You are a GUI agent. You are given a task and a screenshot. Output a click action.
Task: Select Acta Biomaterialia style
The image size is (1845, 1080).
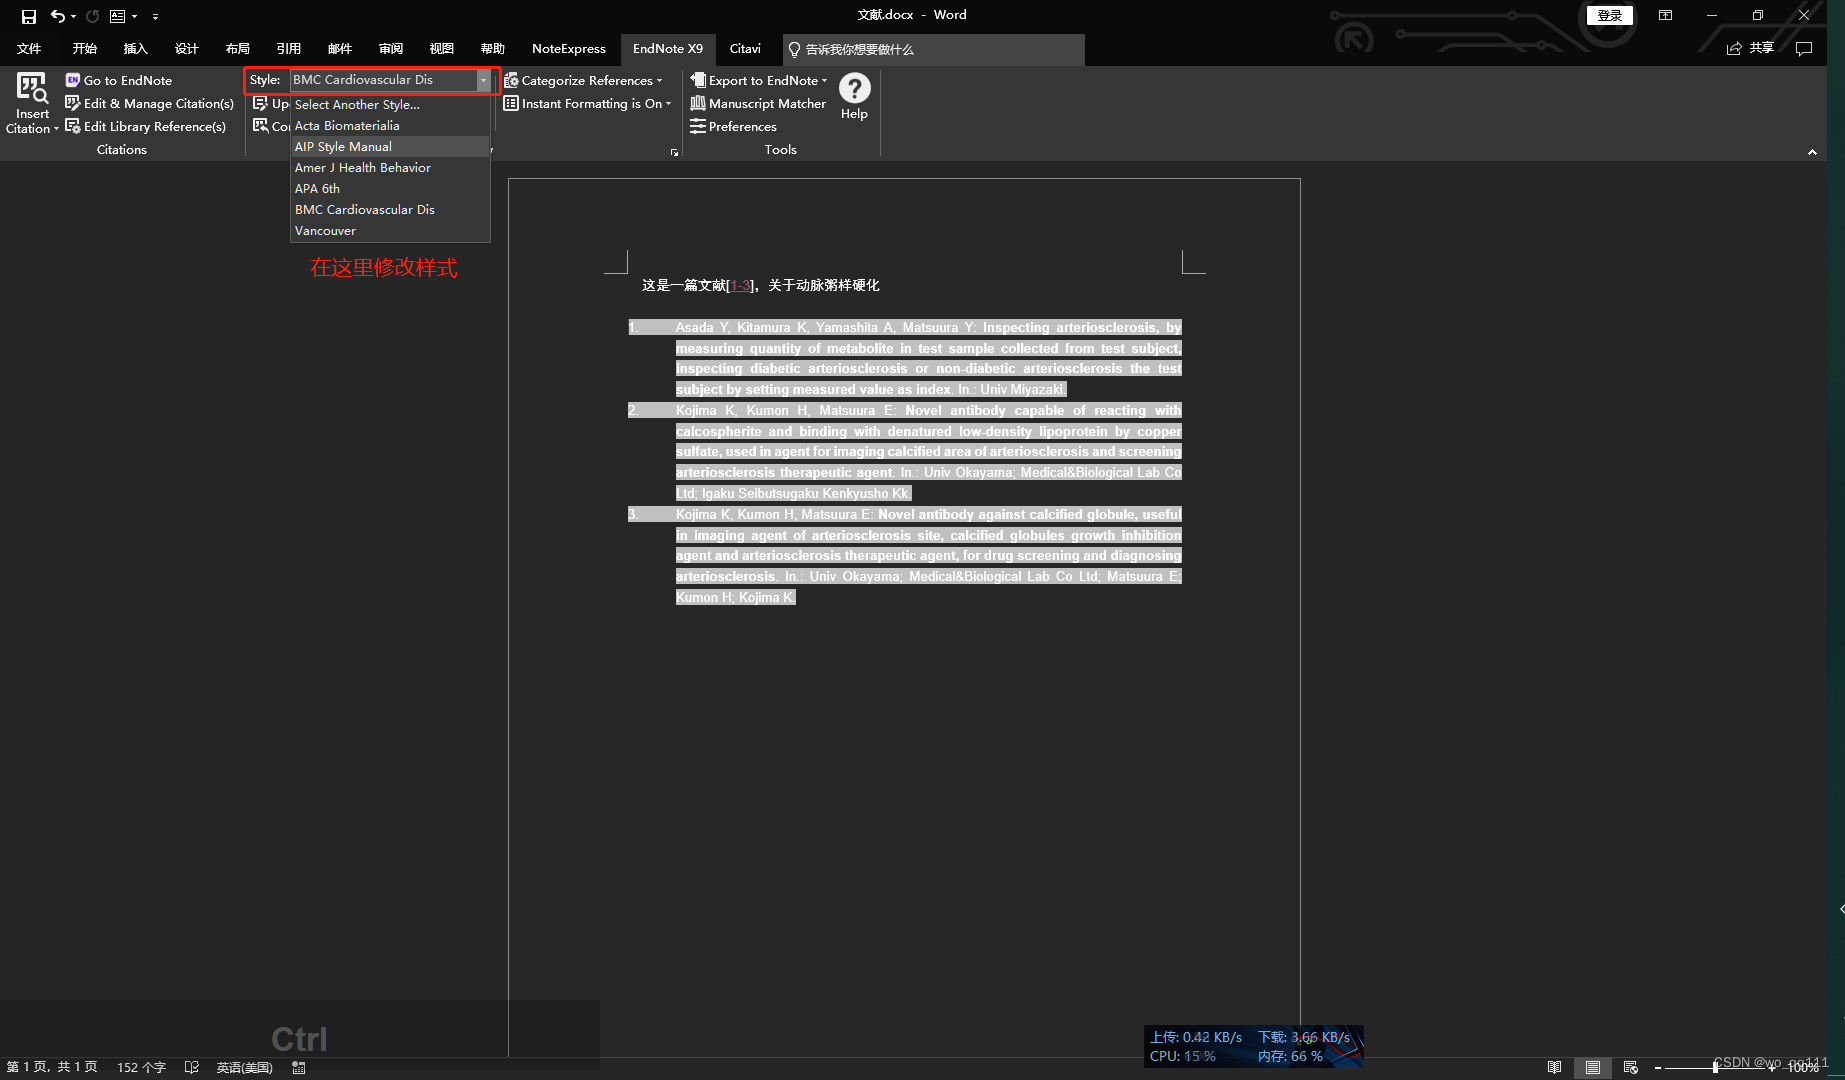(x=390, y=125)
